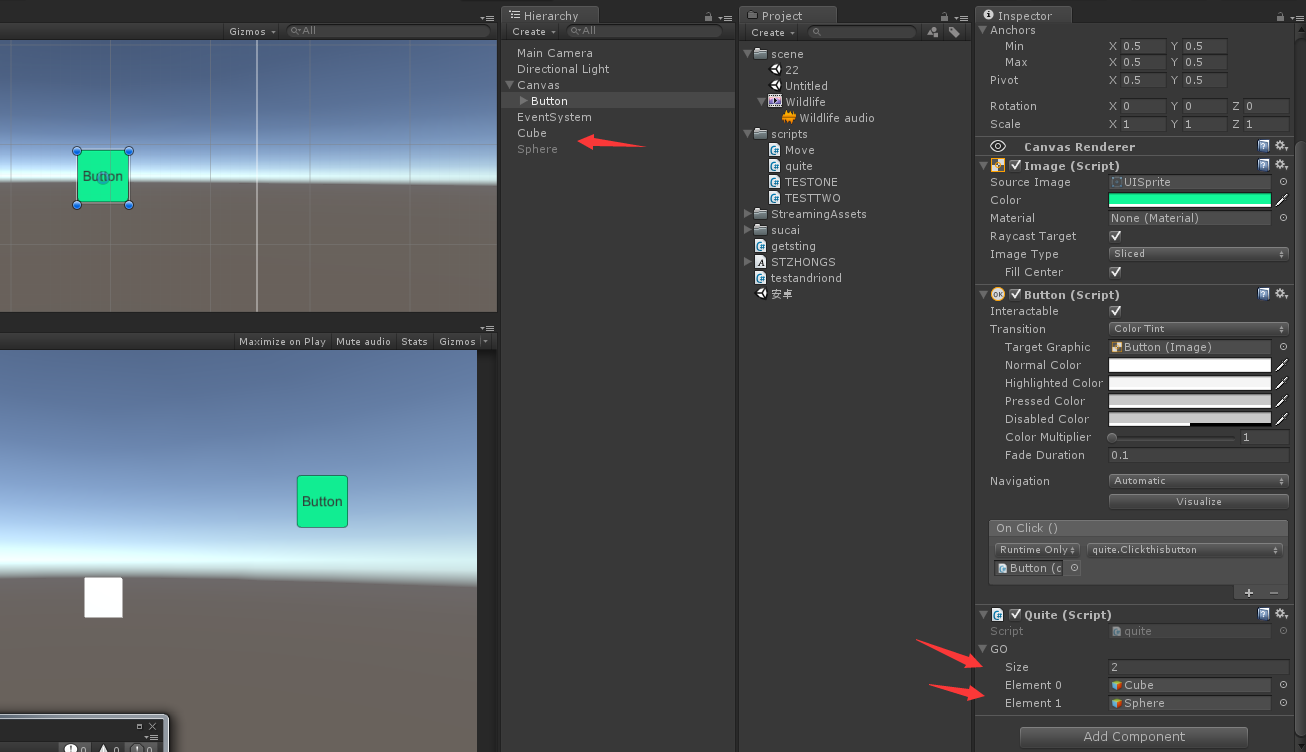1306x752 pixels.
Task: Toggle the Interactable checkbox off
Action: point(1114,311)
